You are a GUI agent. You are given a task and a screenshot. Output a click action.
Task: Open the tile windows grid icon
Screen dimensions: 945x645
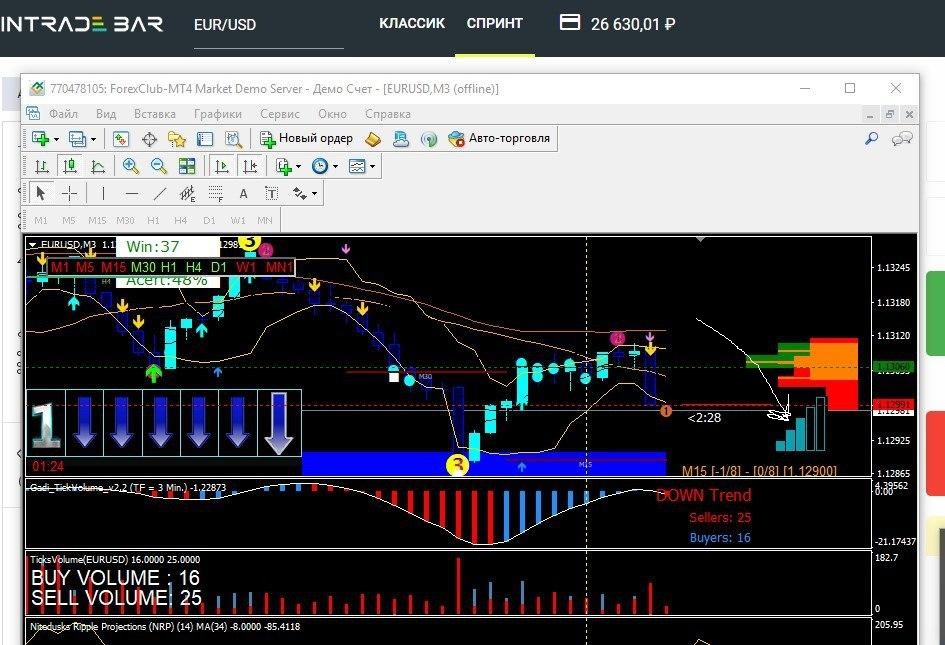pos(187,166)
